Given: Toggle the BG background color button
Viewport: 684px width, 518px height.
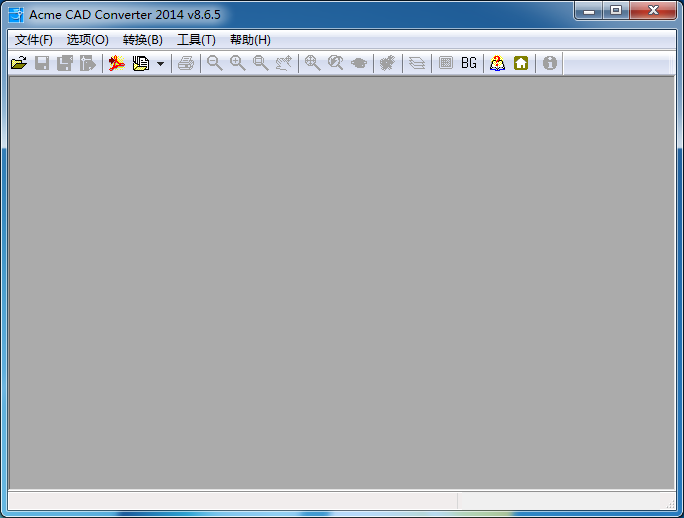Looking at the screenshot, I should click(x=469, y=63).
